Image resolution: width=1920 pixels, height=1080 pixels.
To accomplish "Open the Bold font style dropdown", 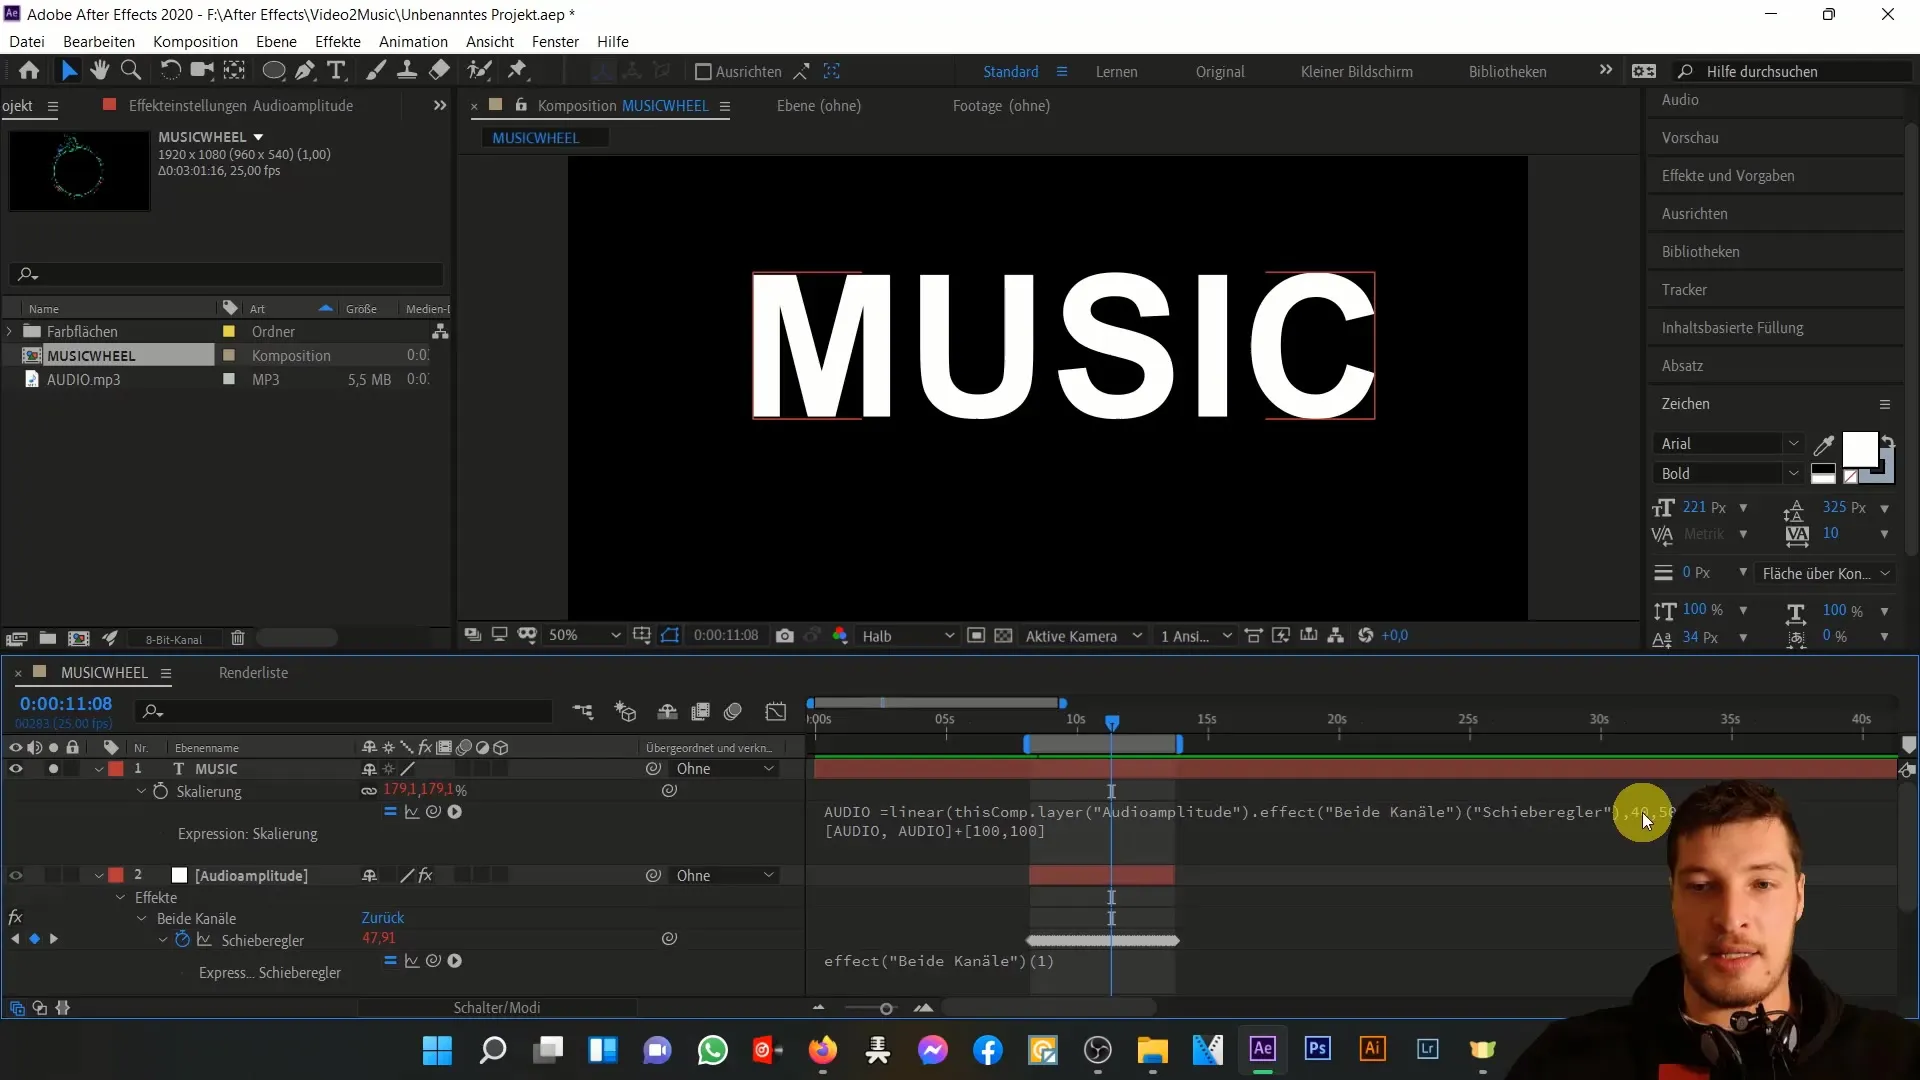I will (x=1728, y=474).
